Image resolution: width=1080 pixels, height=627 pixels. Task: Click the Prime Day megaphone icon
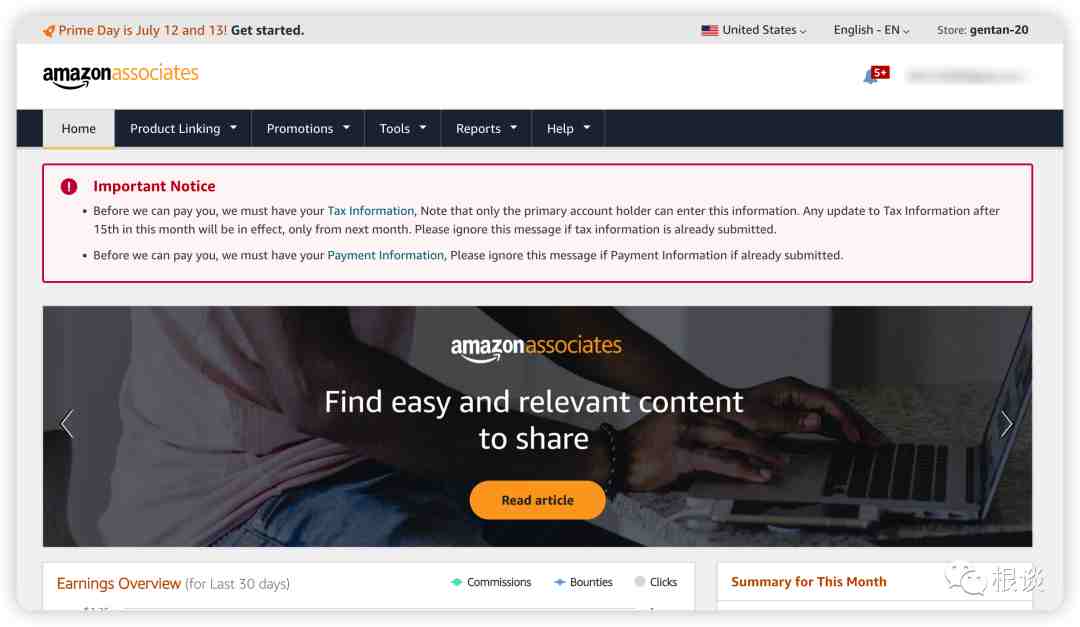(x=48, y=31)
